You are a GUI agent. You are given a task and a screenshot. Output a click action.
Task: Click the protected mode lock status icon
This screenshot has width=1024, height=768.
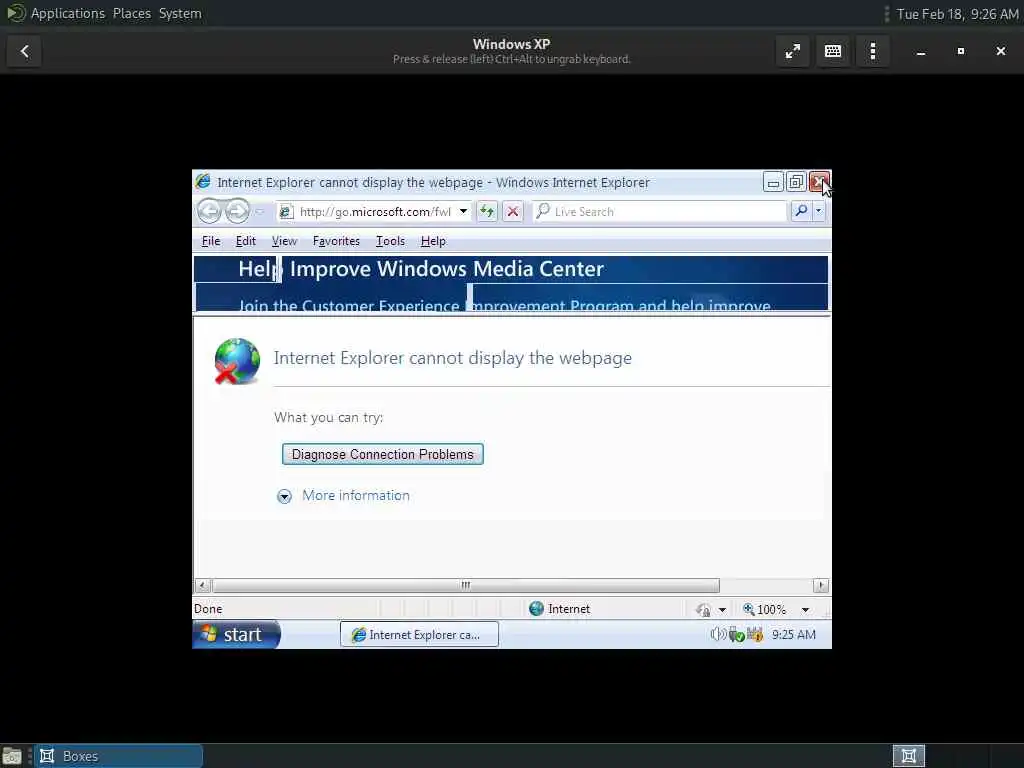coord(703,609)
